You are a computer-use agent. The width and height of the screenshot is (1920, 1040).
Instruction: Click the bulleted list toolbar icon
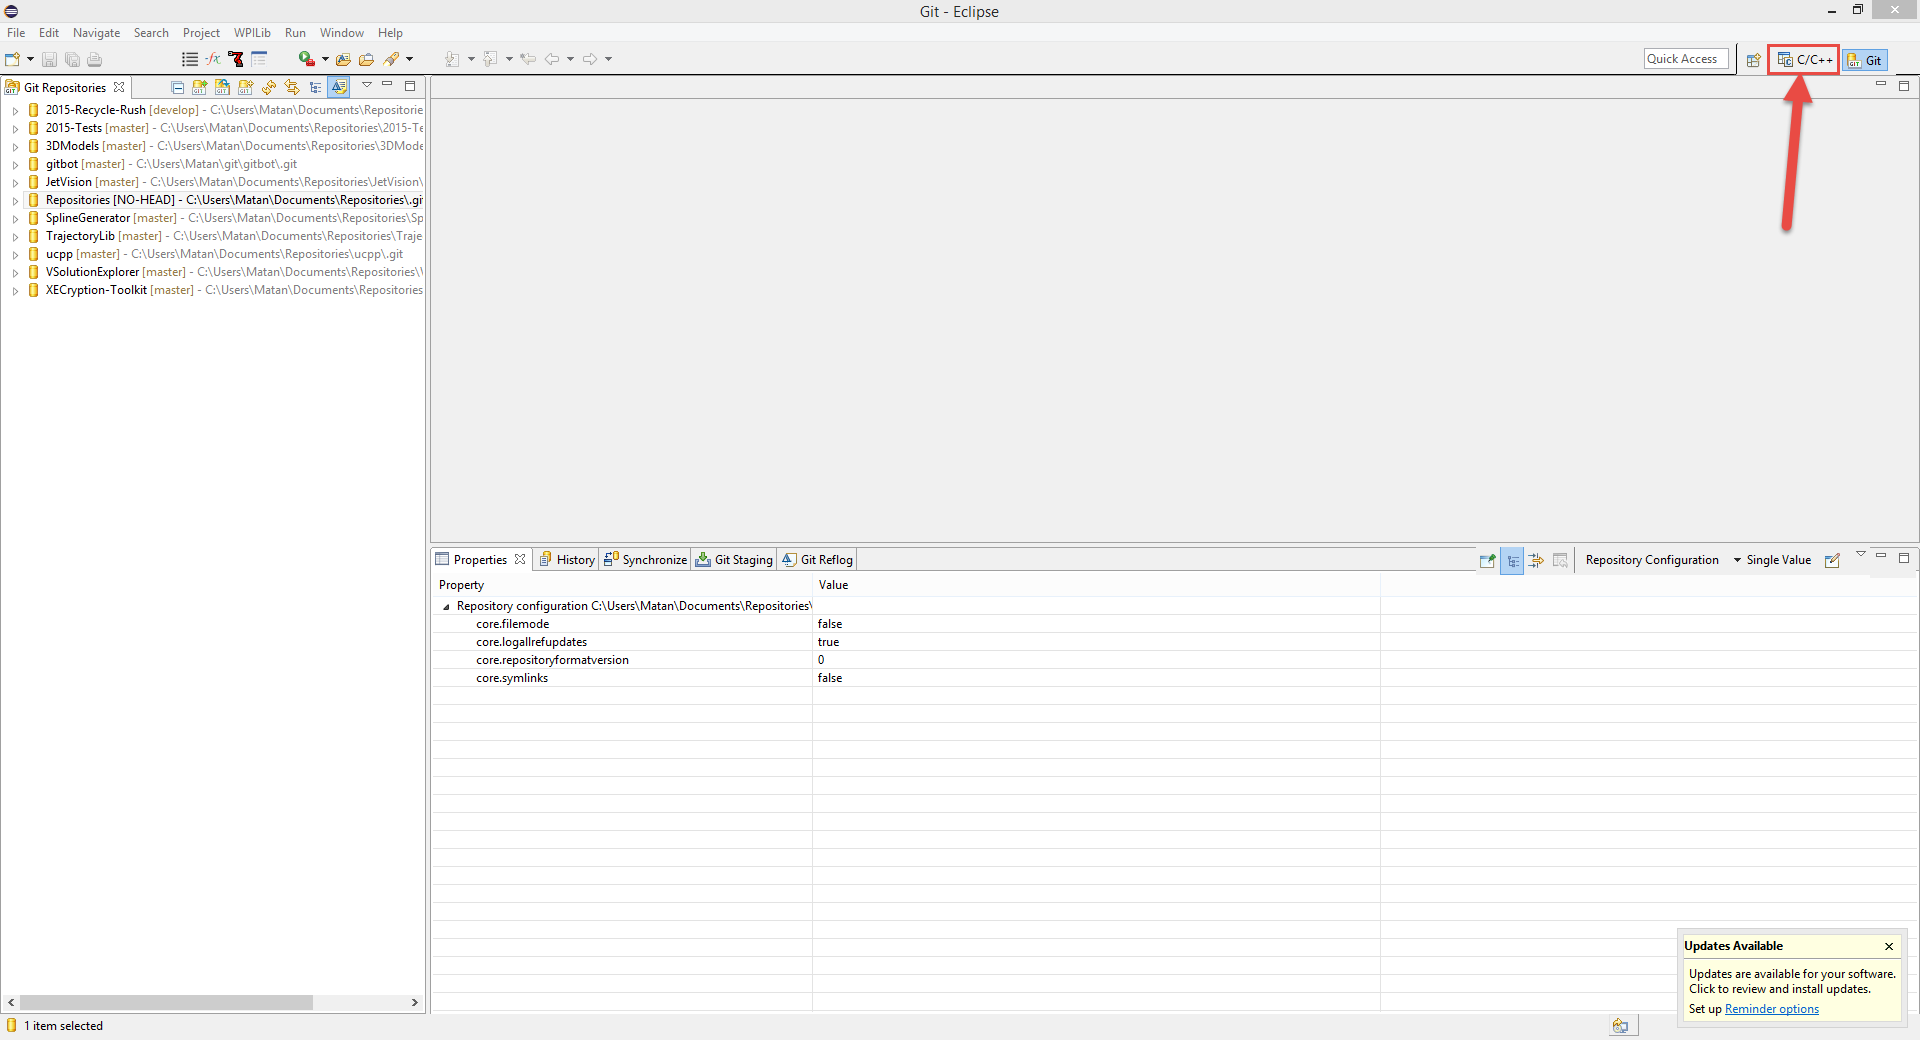tap(190, 59)
